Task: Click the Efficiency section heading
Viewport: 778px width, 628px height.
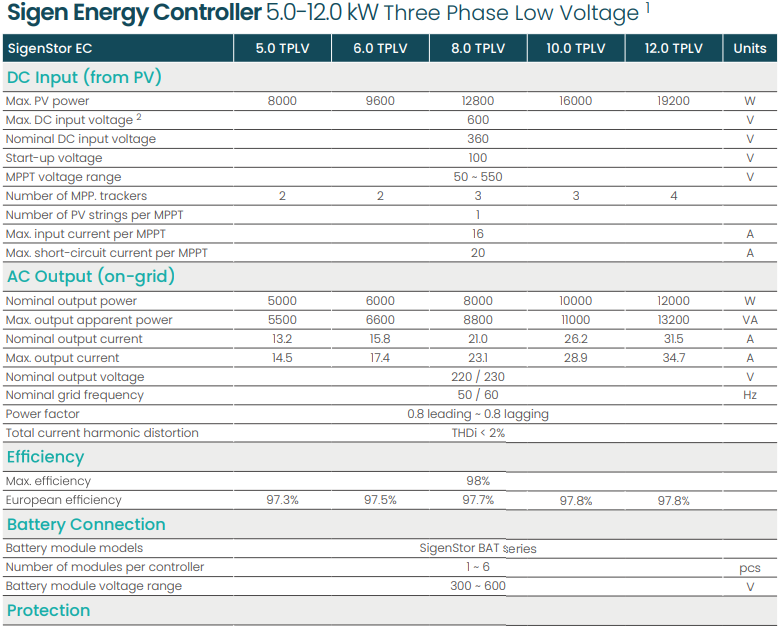Action: pyautogui.click(x=46, y=457)
